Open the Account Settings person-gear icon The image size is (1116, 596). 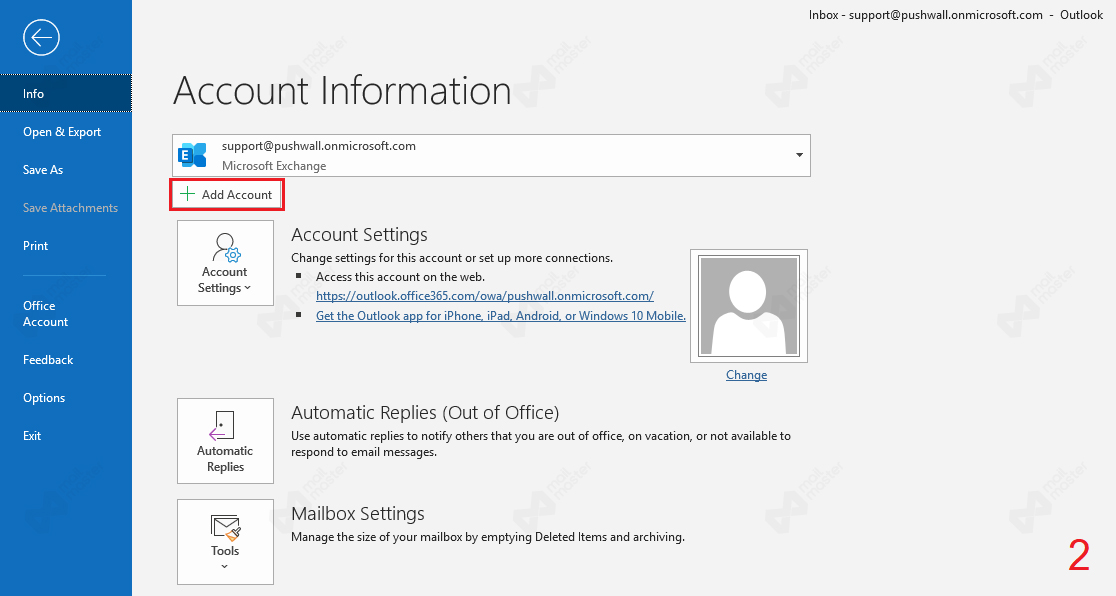(226, 248)
